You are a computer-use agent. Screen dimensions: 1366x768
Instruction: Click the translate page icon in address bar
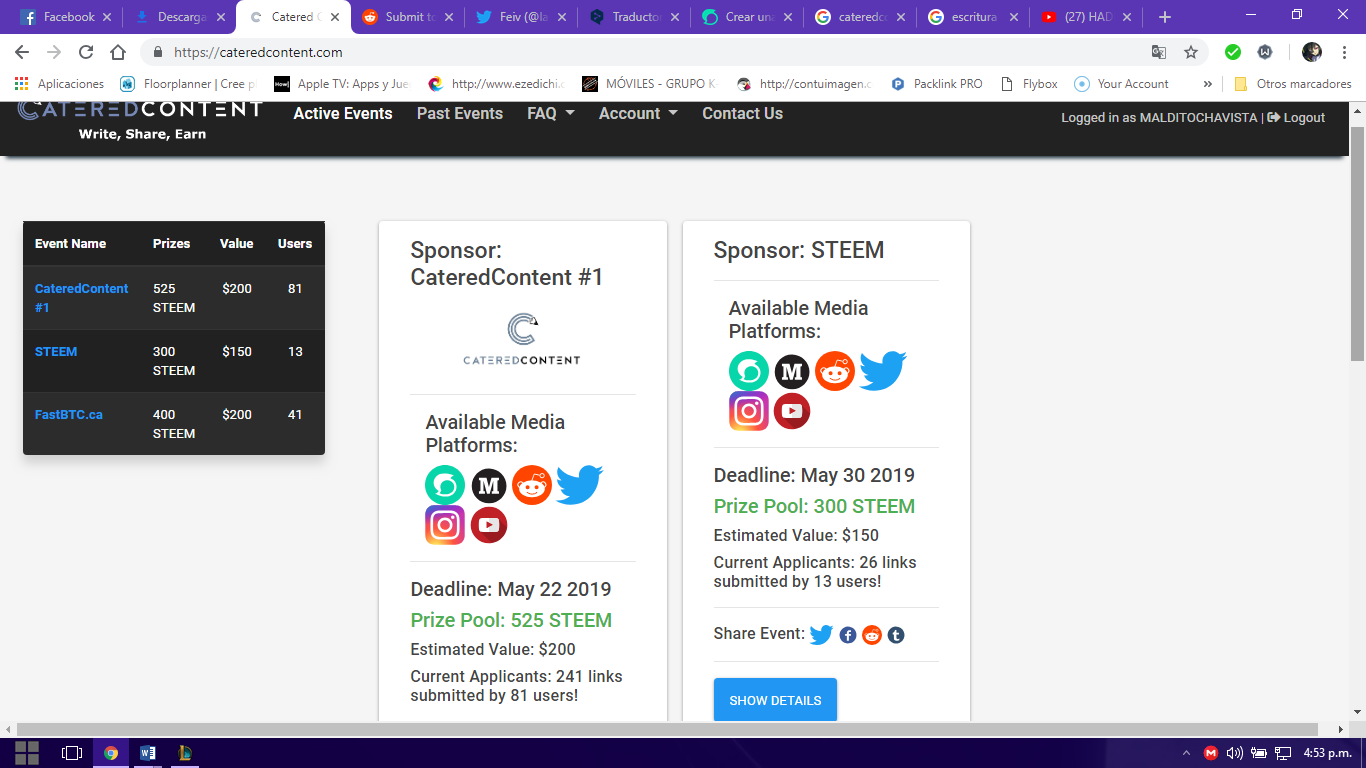click(x=1159, y=52)
